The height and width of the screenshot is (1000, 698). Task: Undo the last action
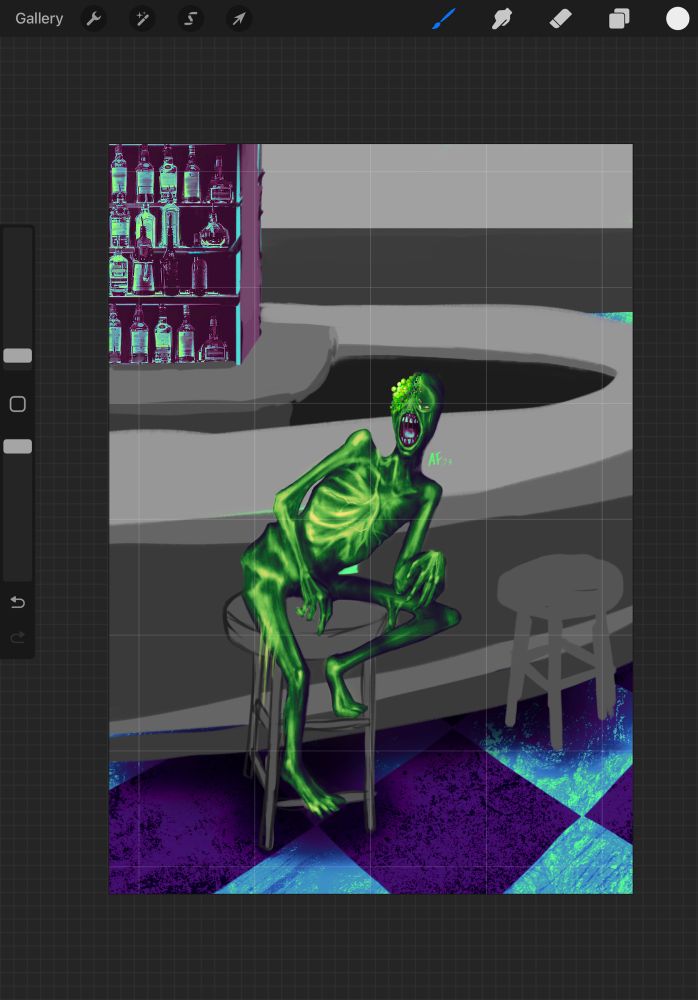(x=18, y=602)
